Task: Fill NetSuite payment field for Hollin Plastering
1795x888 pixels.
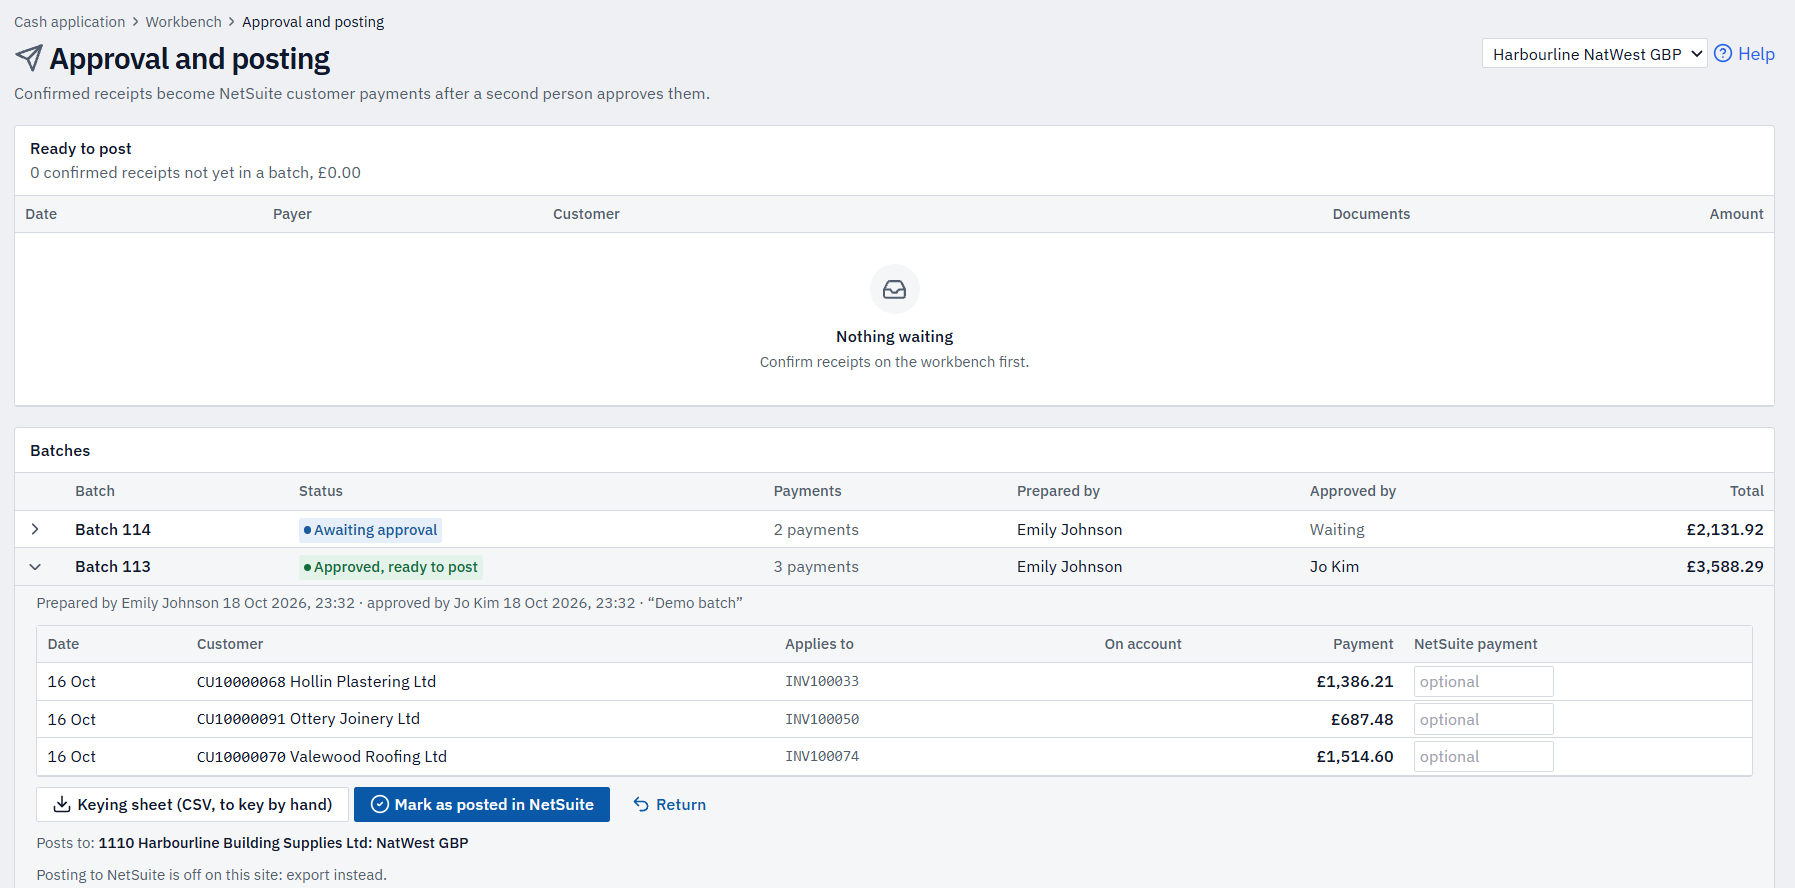Action: (x=1483, y=682)
